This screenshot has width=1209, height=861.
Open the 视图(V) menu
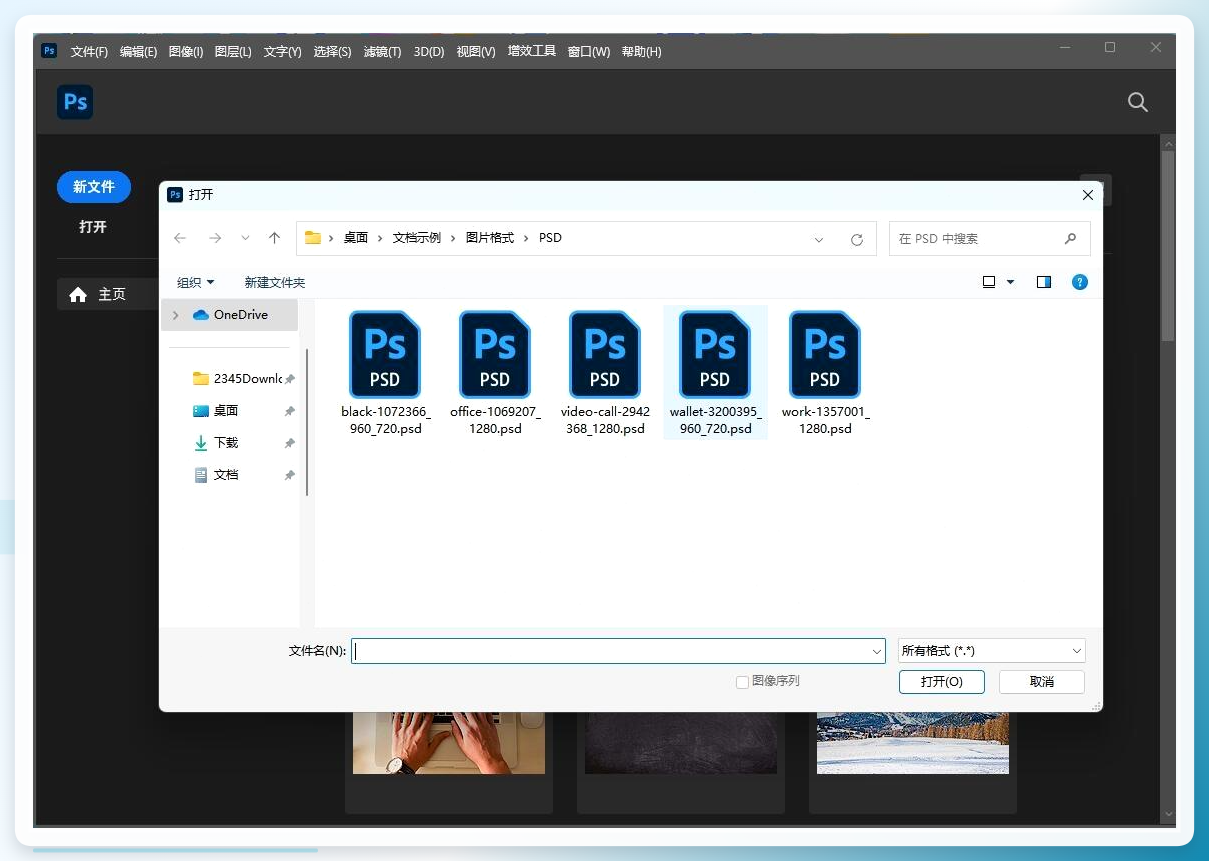pyautogui.click(x=476, y=51)
